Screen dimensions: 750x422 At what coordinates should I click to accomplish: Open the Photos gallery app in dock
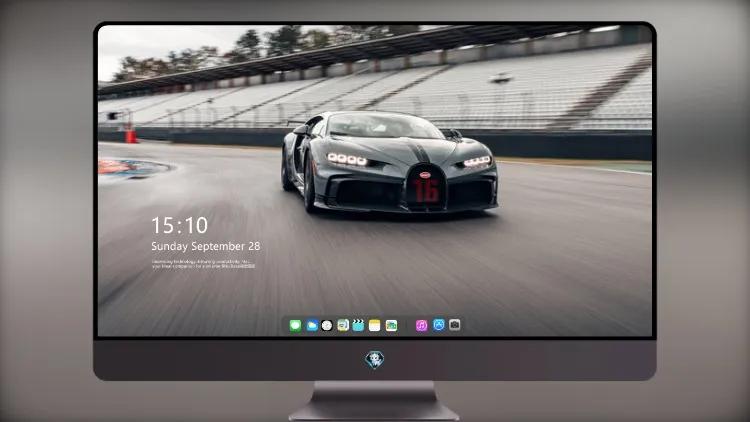click(x=391, y=325)
